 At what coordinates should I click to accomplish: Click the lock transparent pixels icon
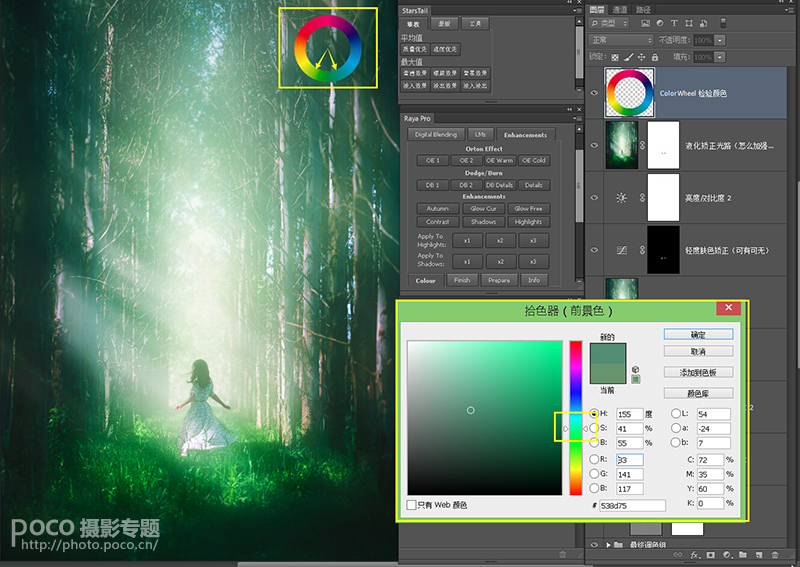615,57
